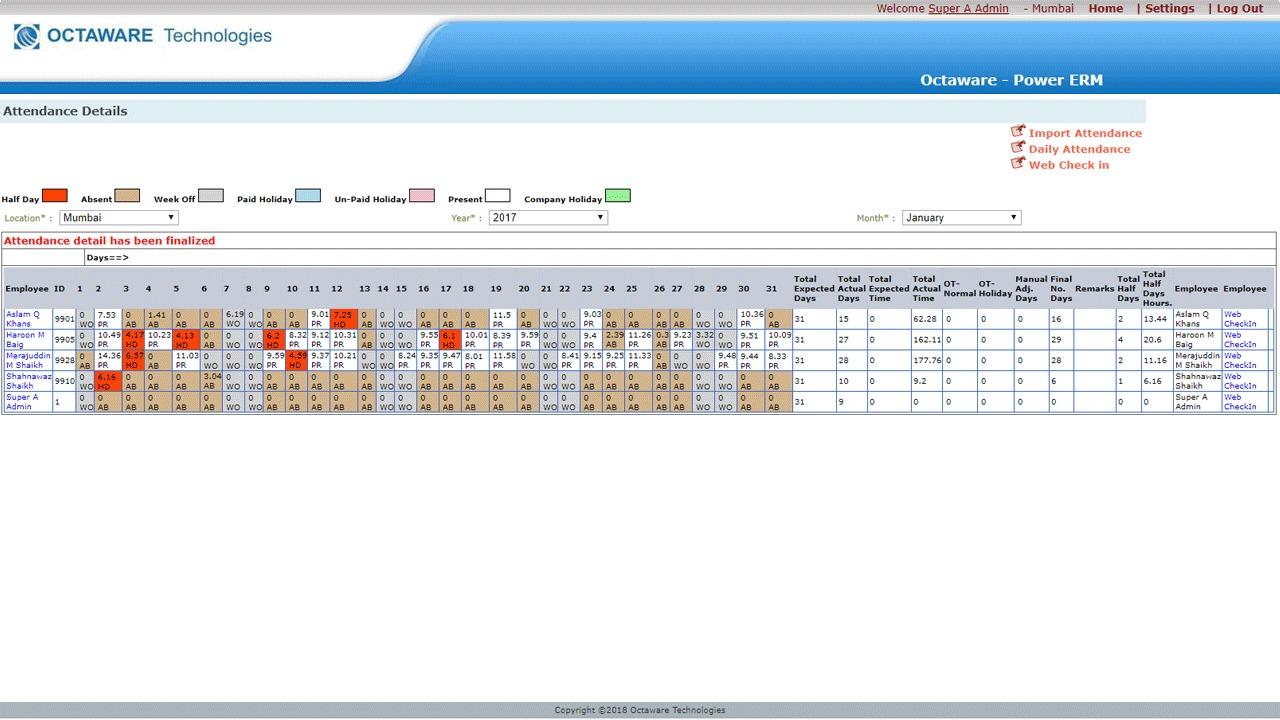Viewport: 1280px width, 720px height.
Task: Open the Year dropdown showing 2017
Action: pos(548,217)
